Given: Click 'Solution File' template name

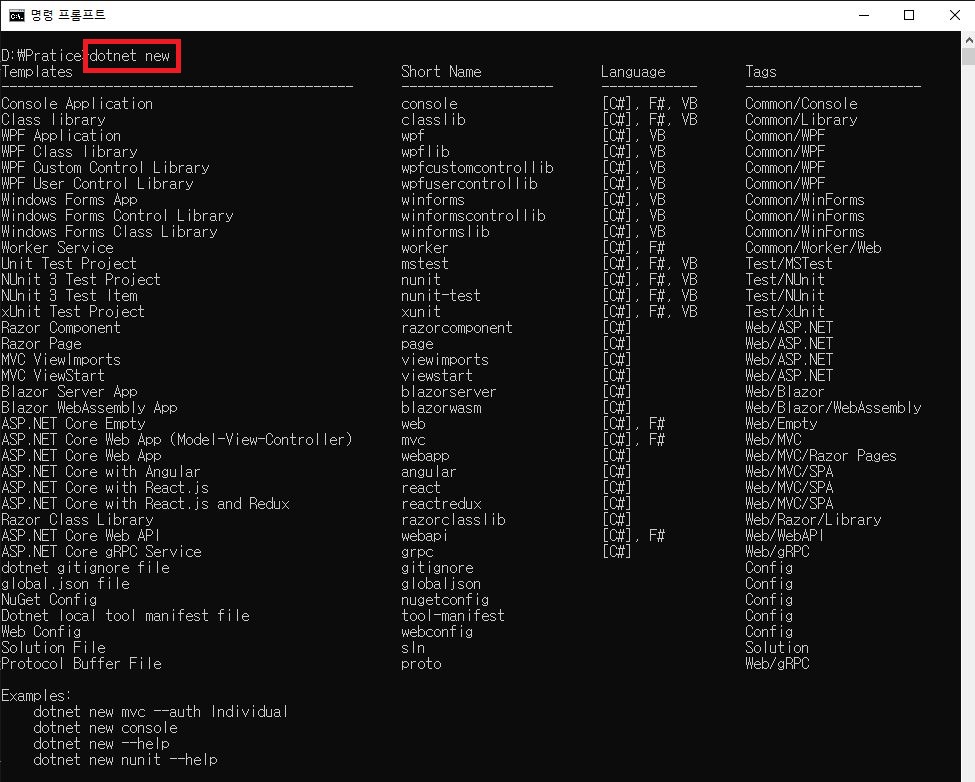Looking at the screenshot, I should coord(53,648).
